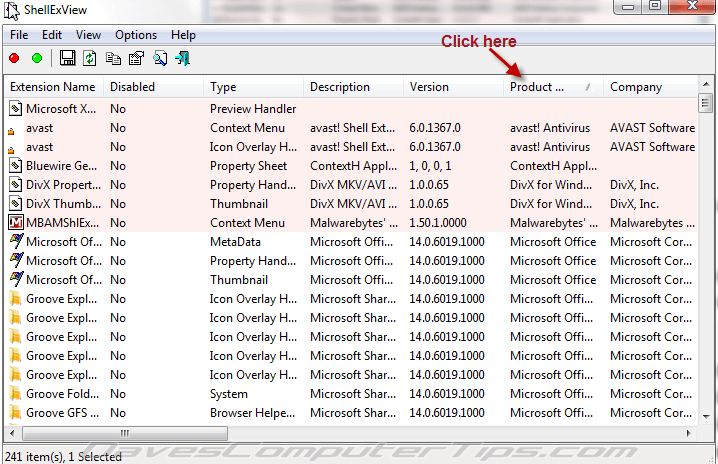Maximize the ShellExView window
This screenshot has width=718, height=464.
655,6
